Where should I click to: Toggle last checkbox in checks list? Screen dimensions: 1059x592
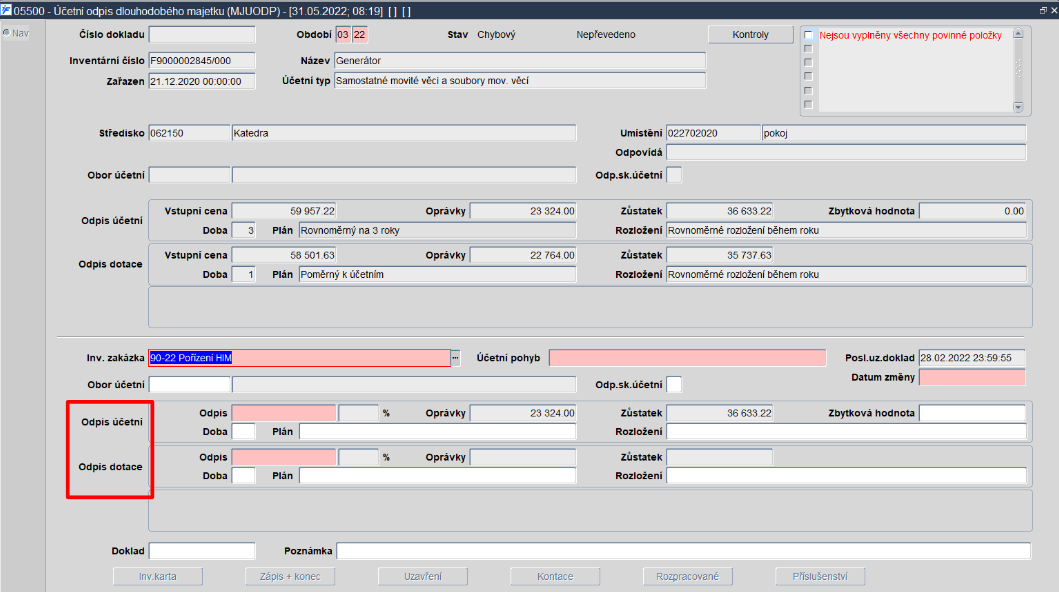click(808, 105)
